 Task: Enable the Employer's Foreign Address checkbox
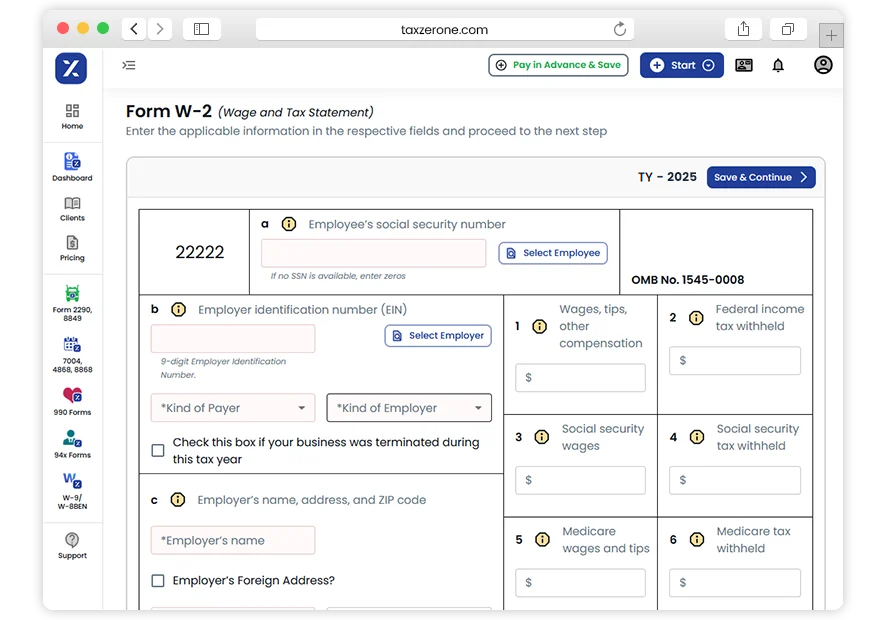click(x=157, y=579)
